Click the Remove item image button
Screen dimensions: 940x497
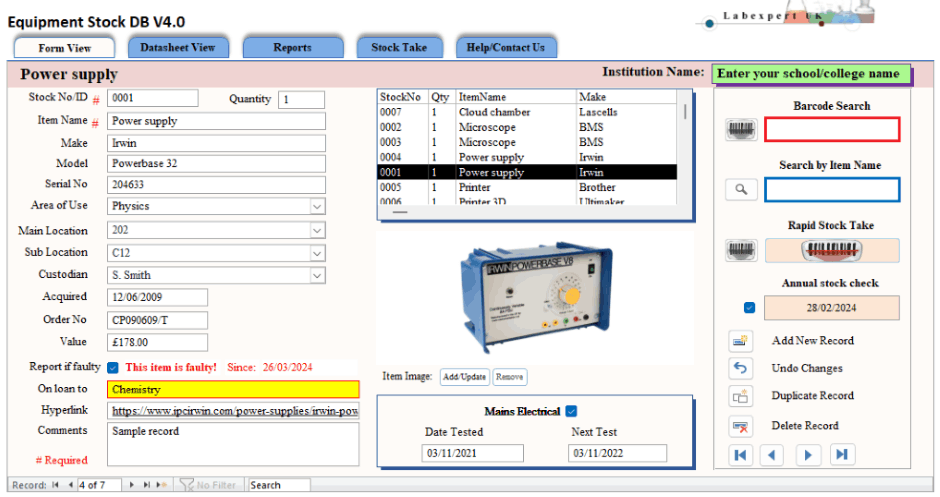(510, 376)
